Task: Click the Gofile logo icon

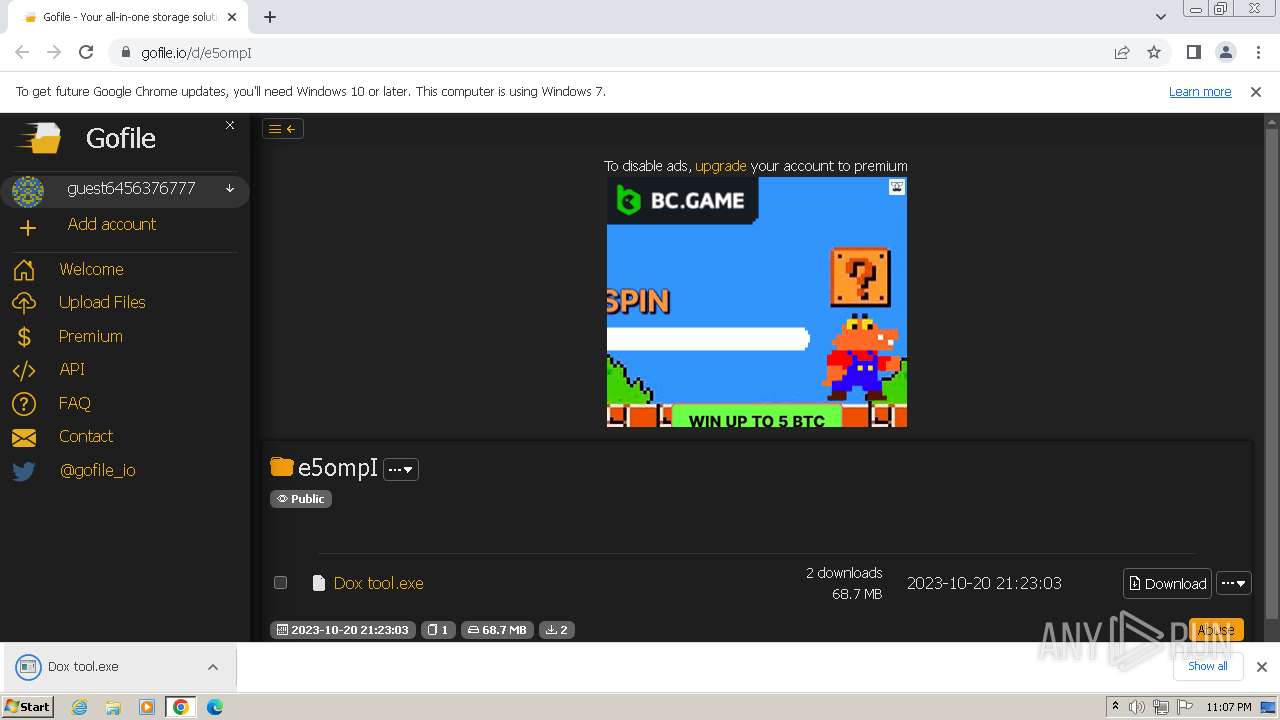Action: click(38, 138)
